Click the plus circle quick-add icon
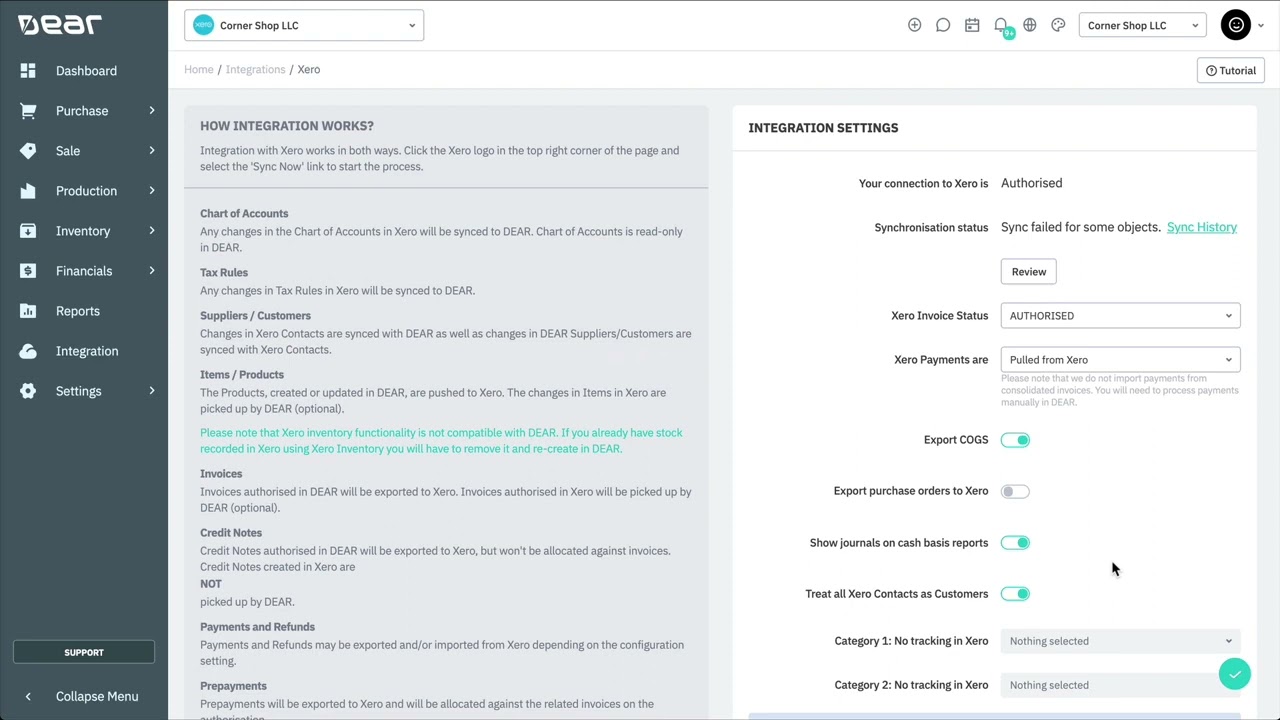This screenshot has height=720, width=1280. click(x=914, y=25)
